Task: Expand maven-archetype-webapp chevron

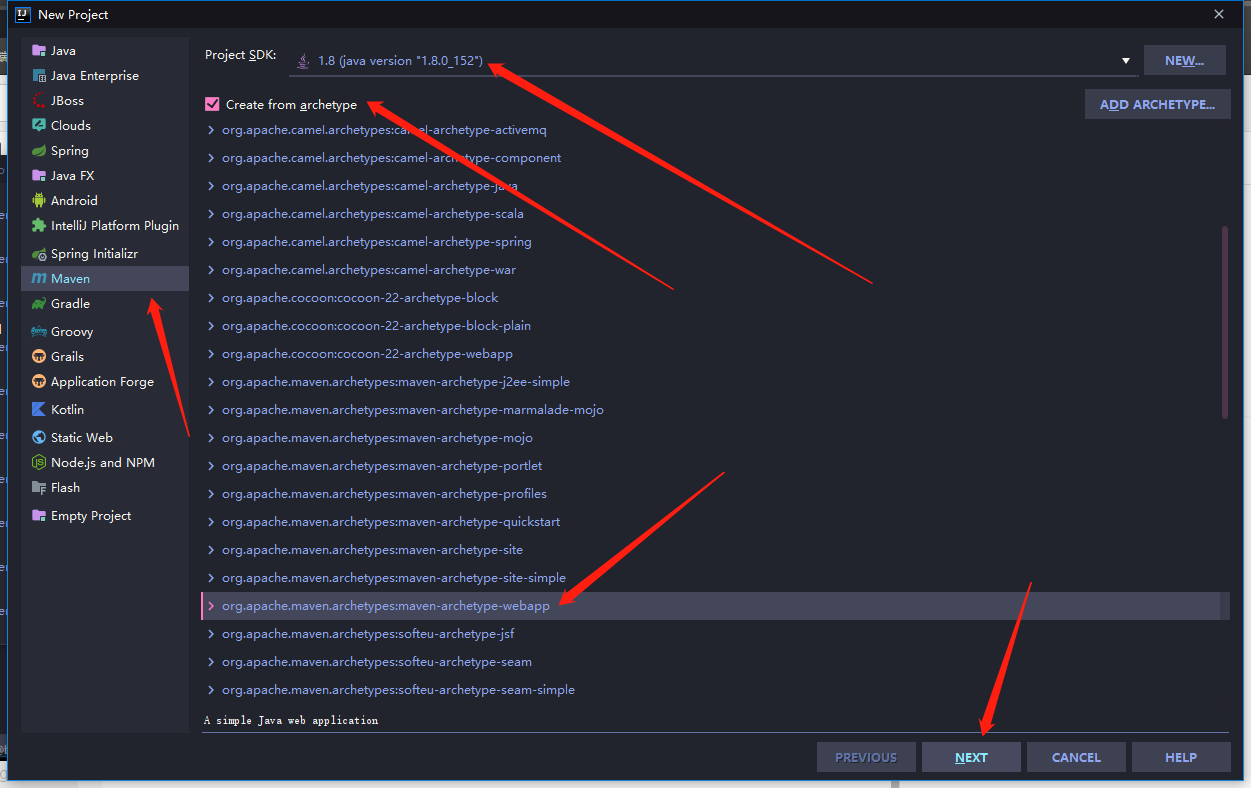Action: [211, 606]
